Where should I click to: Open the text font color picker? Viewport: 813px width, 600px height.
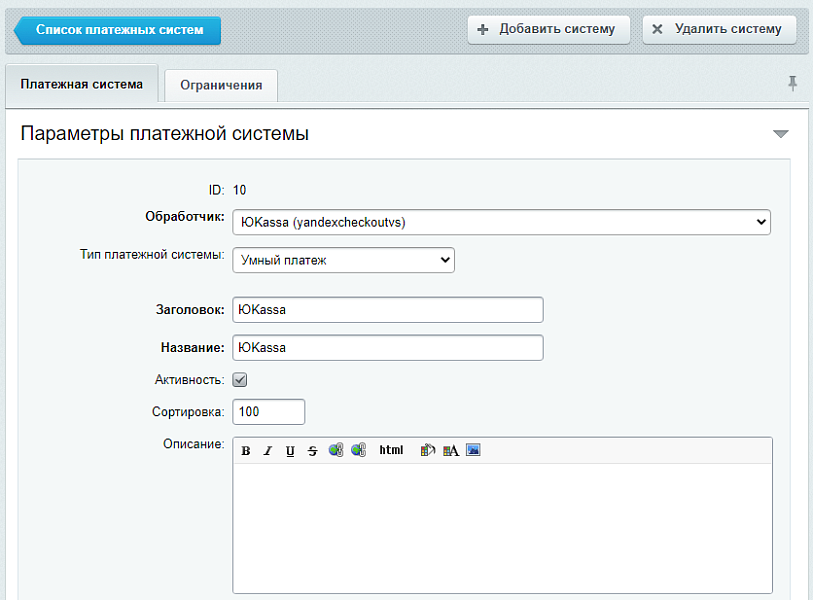point(451,451)
